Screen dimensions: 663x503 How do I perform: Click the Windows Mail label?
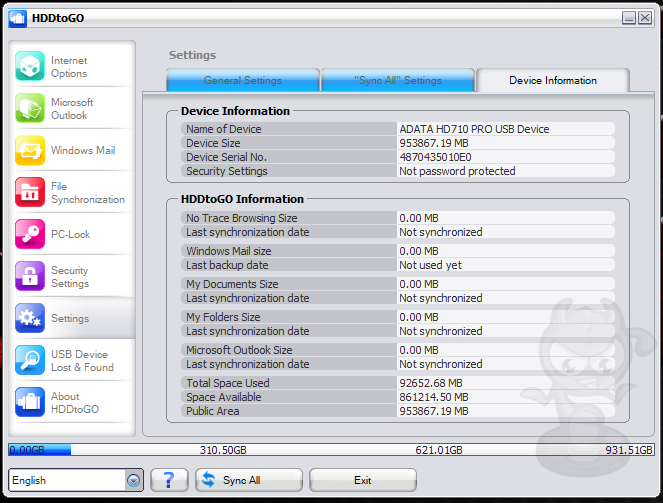(83, 150)
